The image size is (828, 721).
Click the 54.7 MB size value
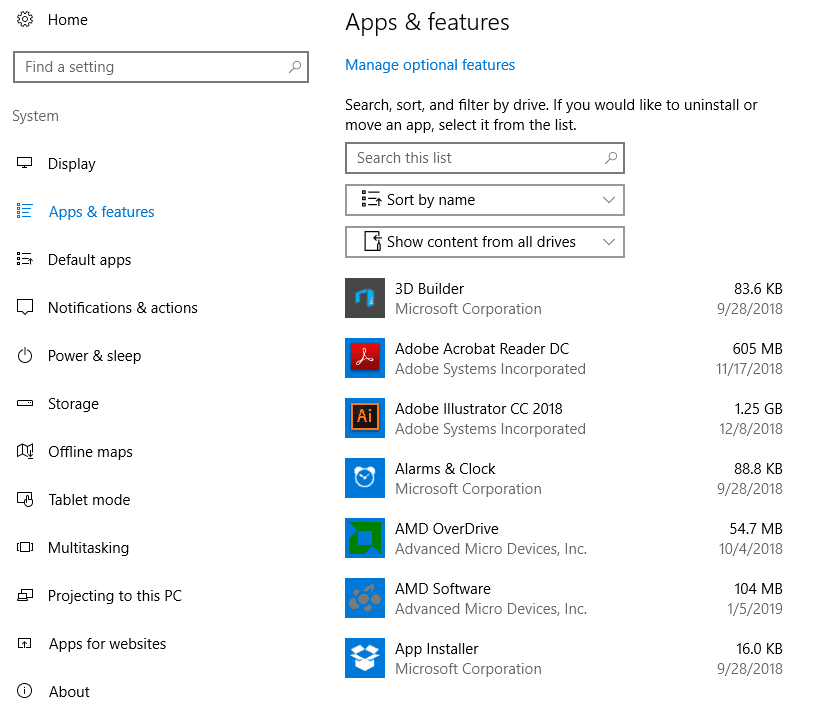tap(756, 529)
